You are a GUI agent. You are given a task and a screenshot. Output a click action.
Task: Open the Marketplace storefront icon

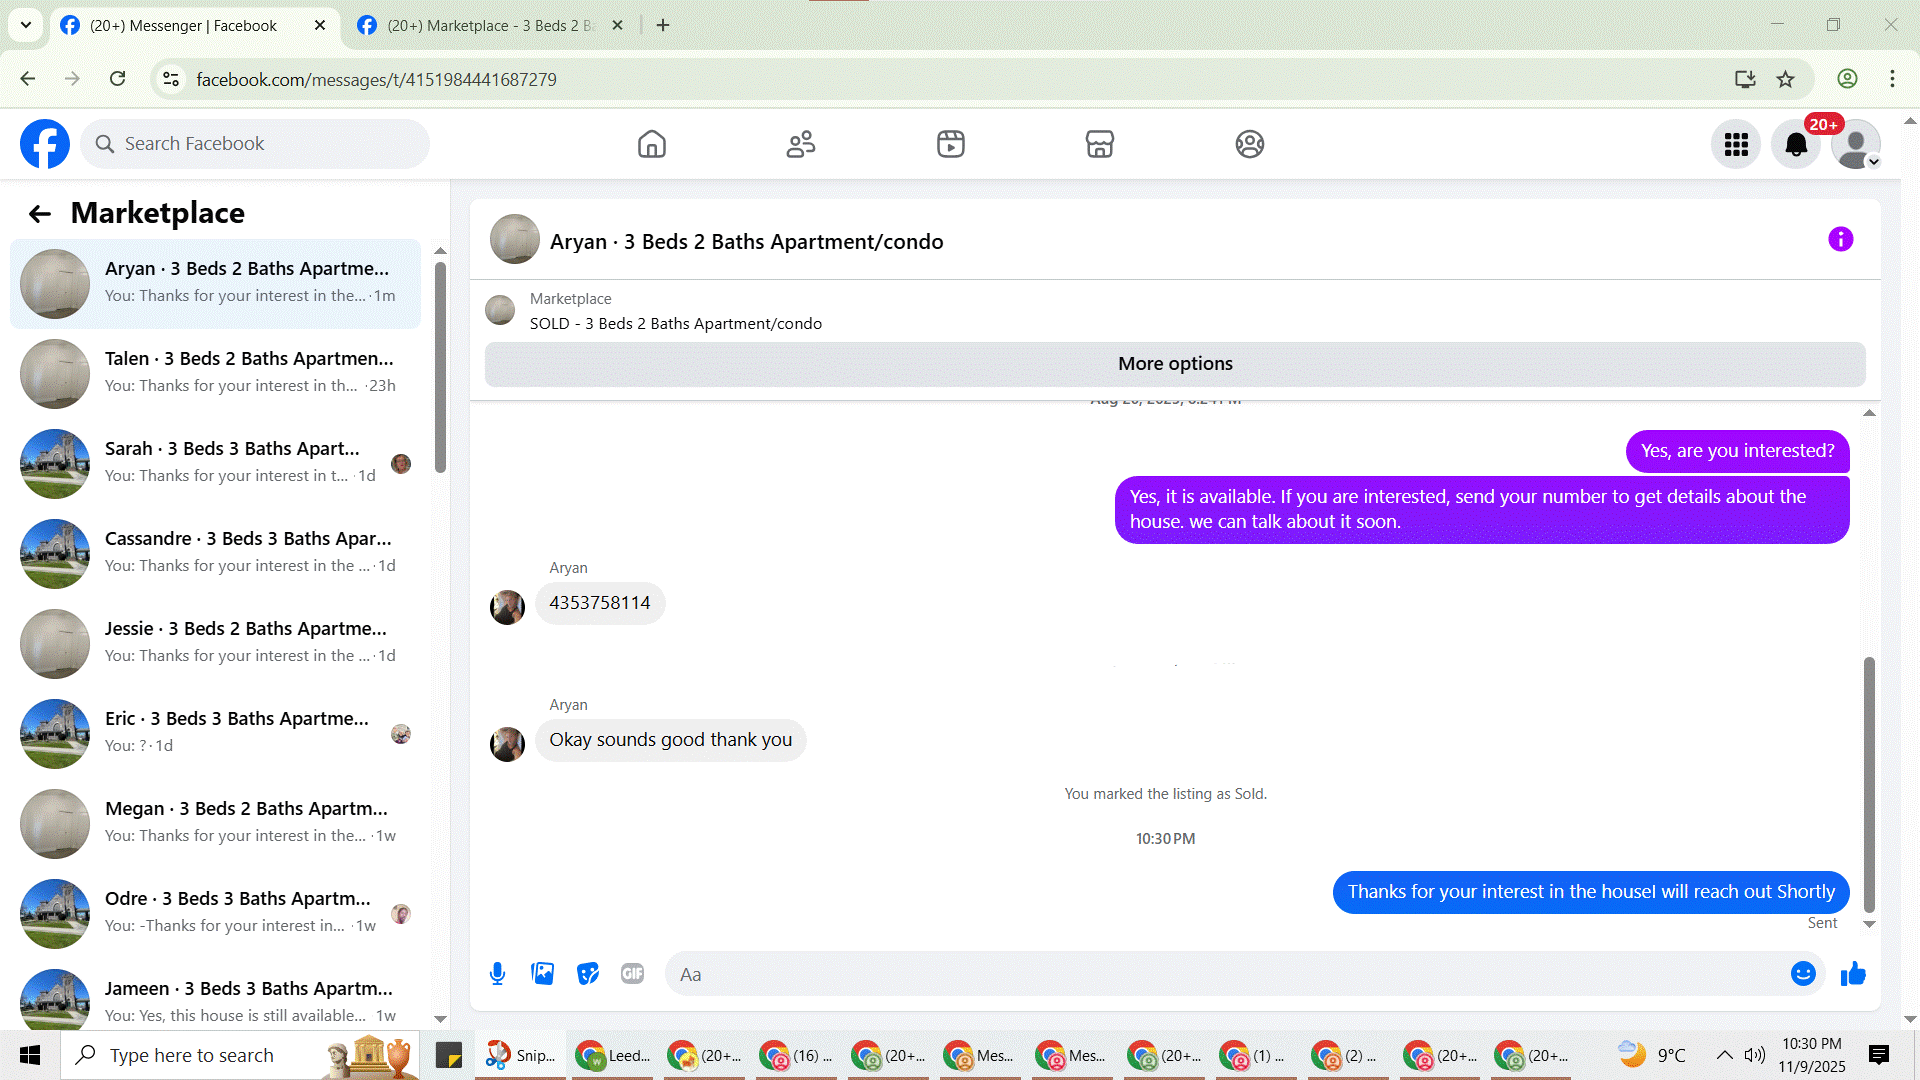click(x=1100, y=144)
